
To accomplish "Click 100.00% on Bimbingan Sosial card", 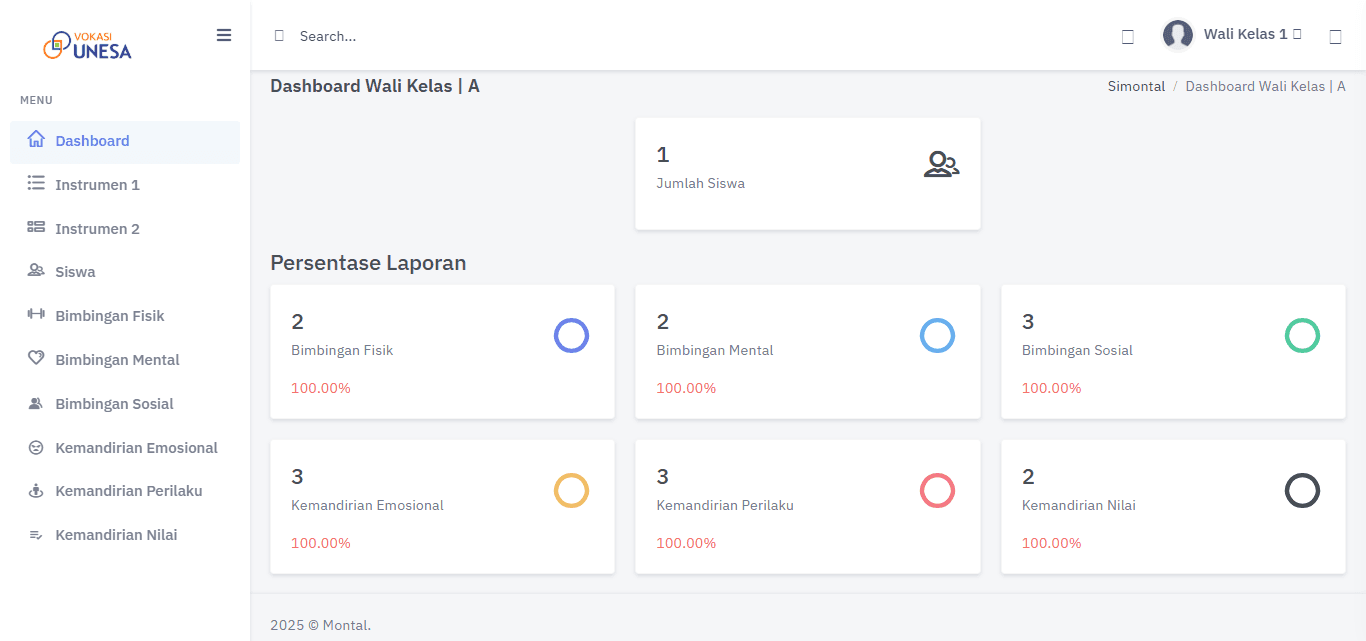I will (1051, 388).
